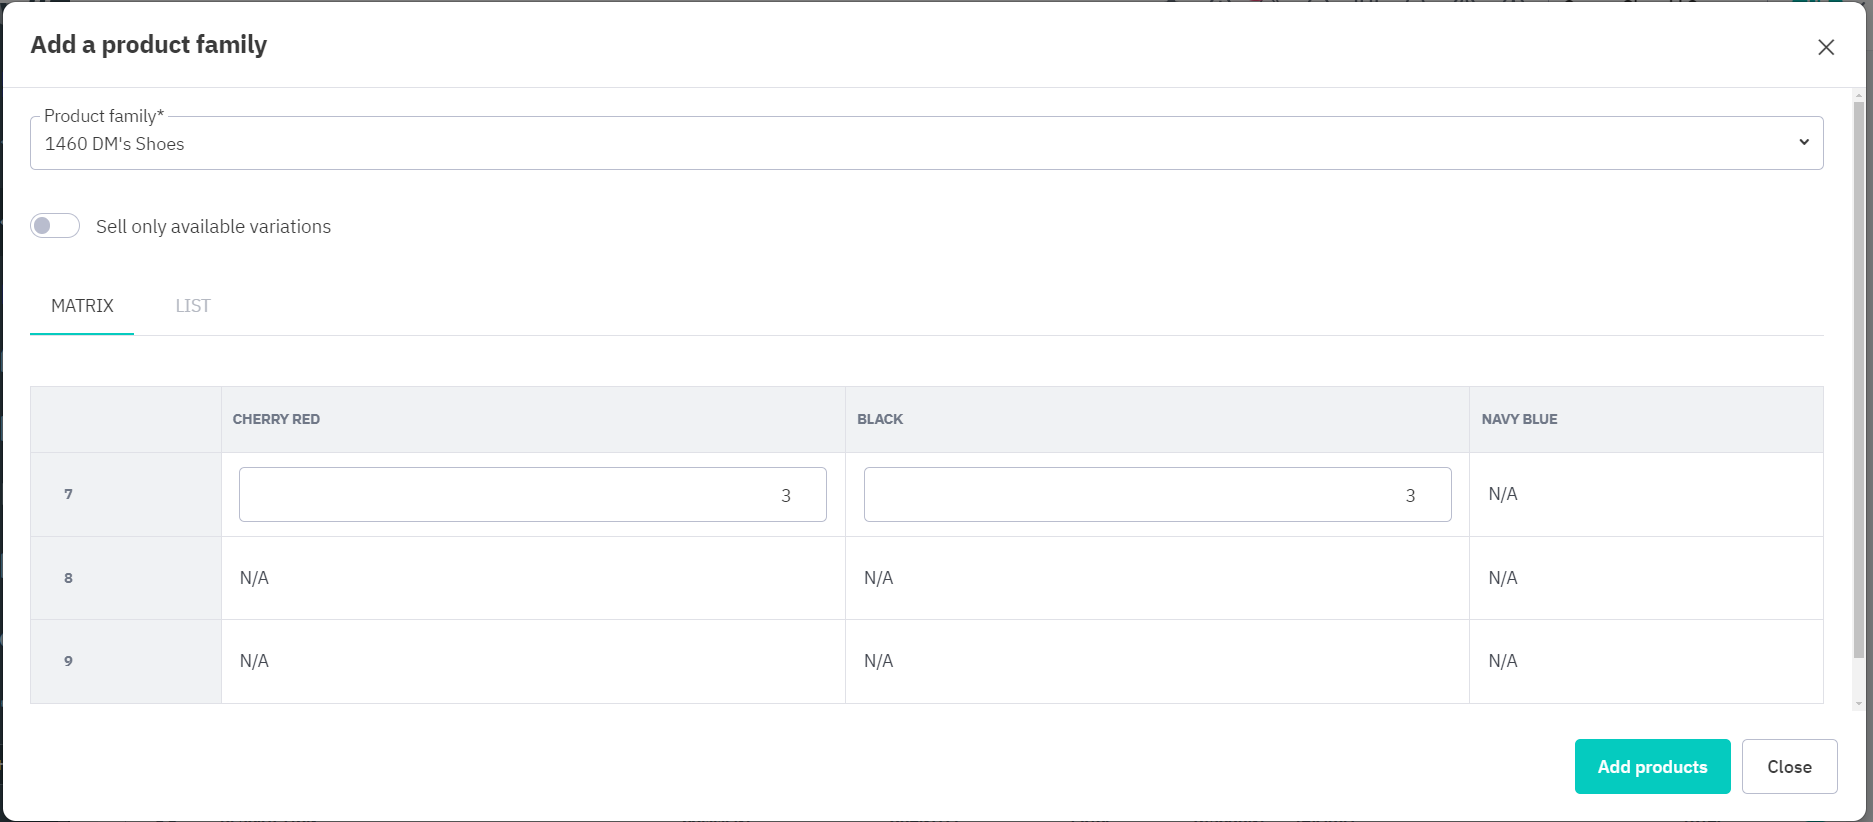Click the Close button at bottom
This screenshot has width=1873, height=822.
coord(1788,767)
